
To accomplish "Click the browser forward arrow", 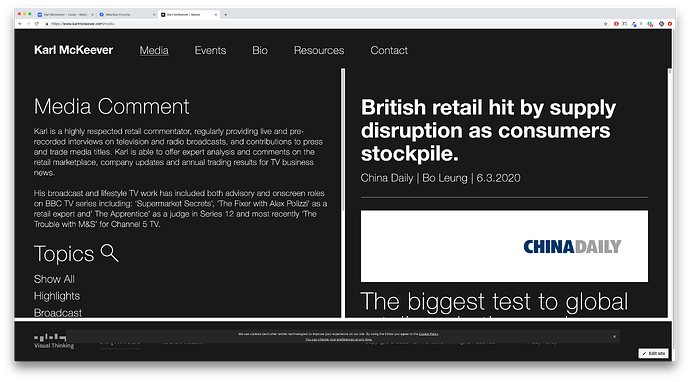I will [29, 24].
